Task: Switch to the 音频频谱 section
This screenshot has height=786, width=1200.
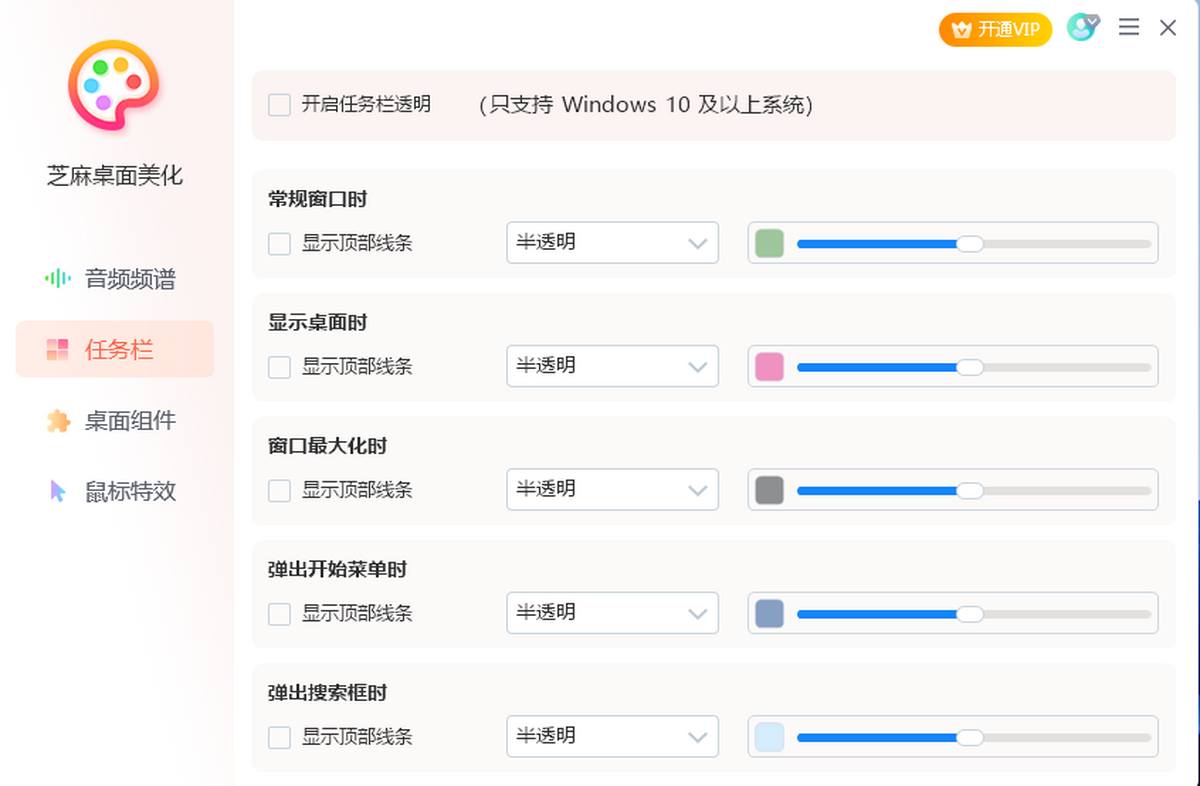Action: point(129,278)
